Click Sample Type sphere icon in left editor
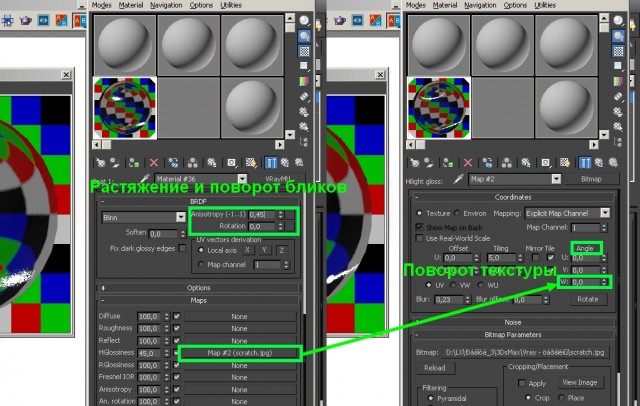640x406 pixels. pyautogui.click(x=304, y=20)
